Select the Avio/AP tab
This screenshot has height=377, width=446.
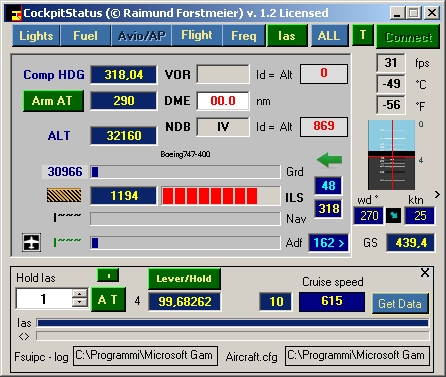pyautogui.click(x=142, y=35)
